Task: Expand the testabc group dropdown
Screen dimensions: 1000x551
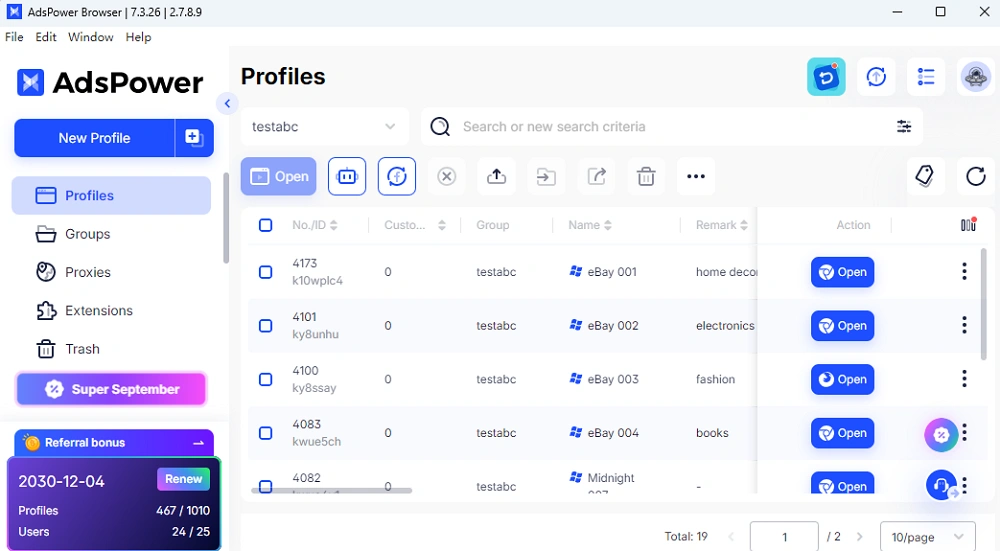Action: coord(325,126)
